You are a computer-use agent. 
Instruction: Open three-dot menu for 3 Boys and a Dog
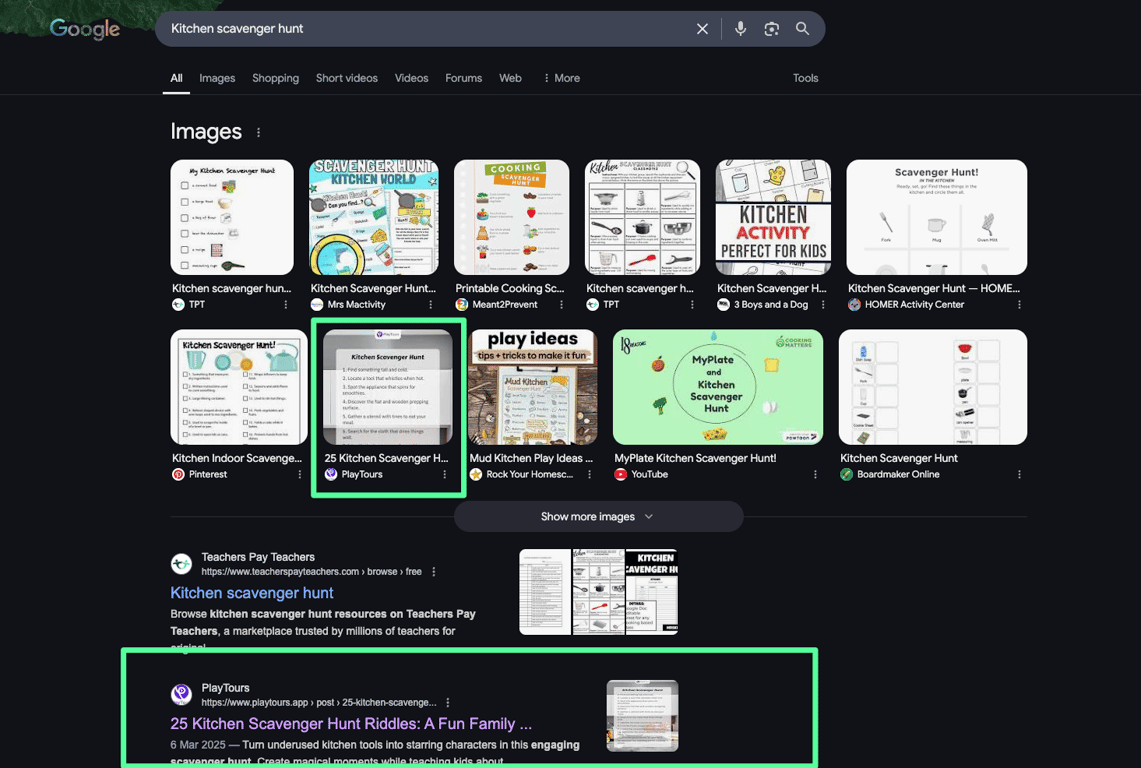(x=823, y=305)
